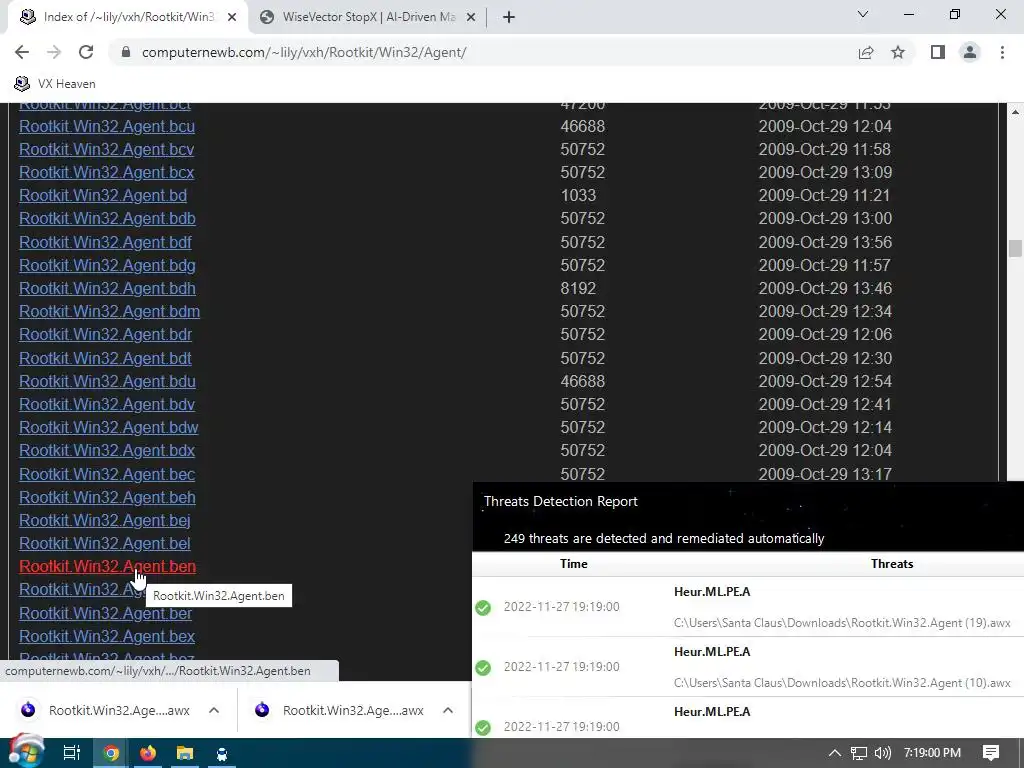Click the address bar URL
Image resolution: width=1024 pixels, height=768 pixels.
(304, 52)
